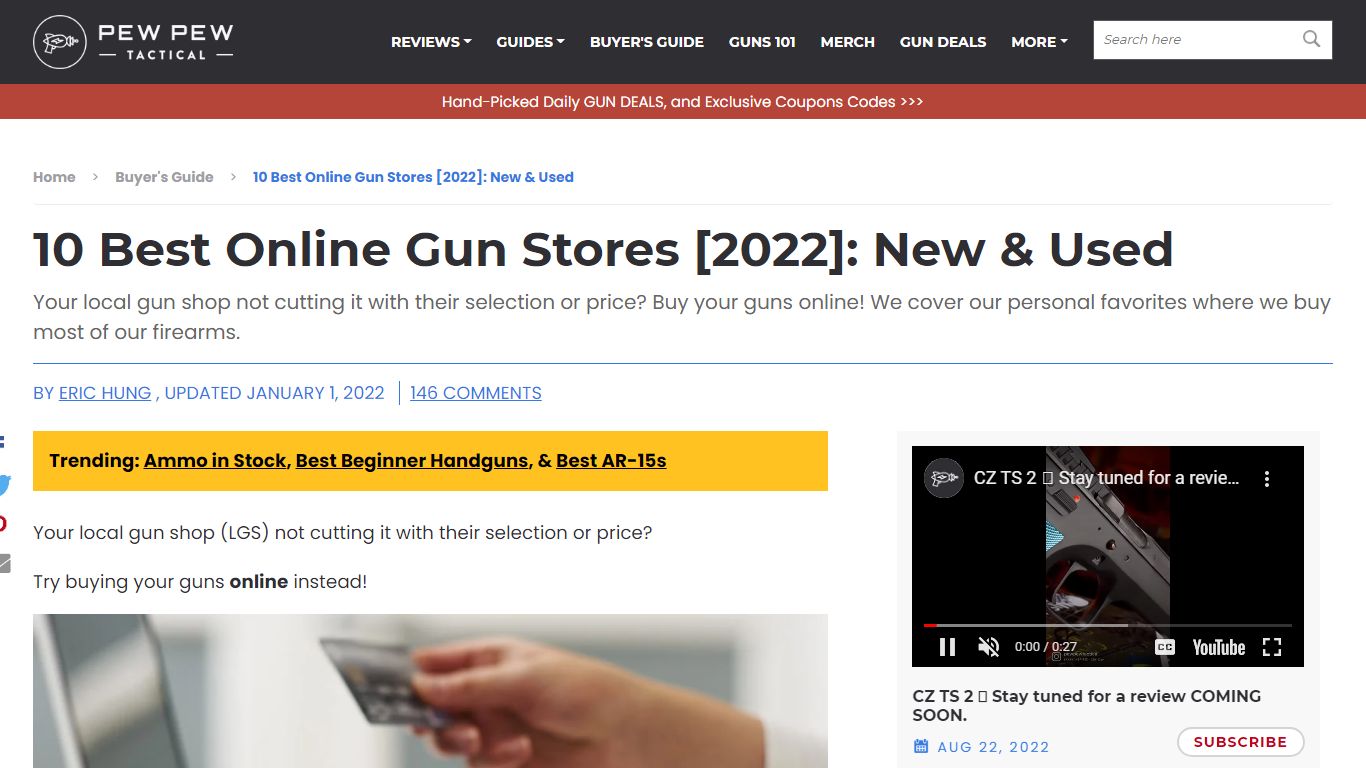Click the calendar icon by date

tap(921, 747)
